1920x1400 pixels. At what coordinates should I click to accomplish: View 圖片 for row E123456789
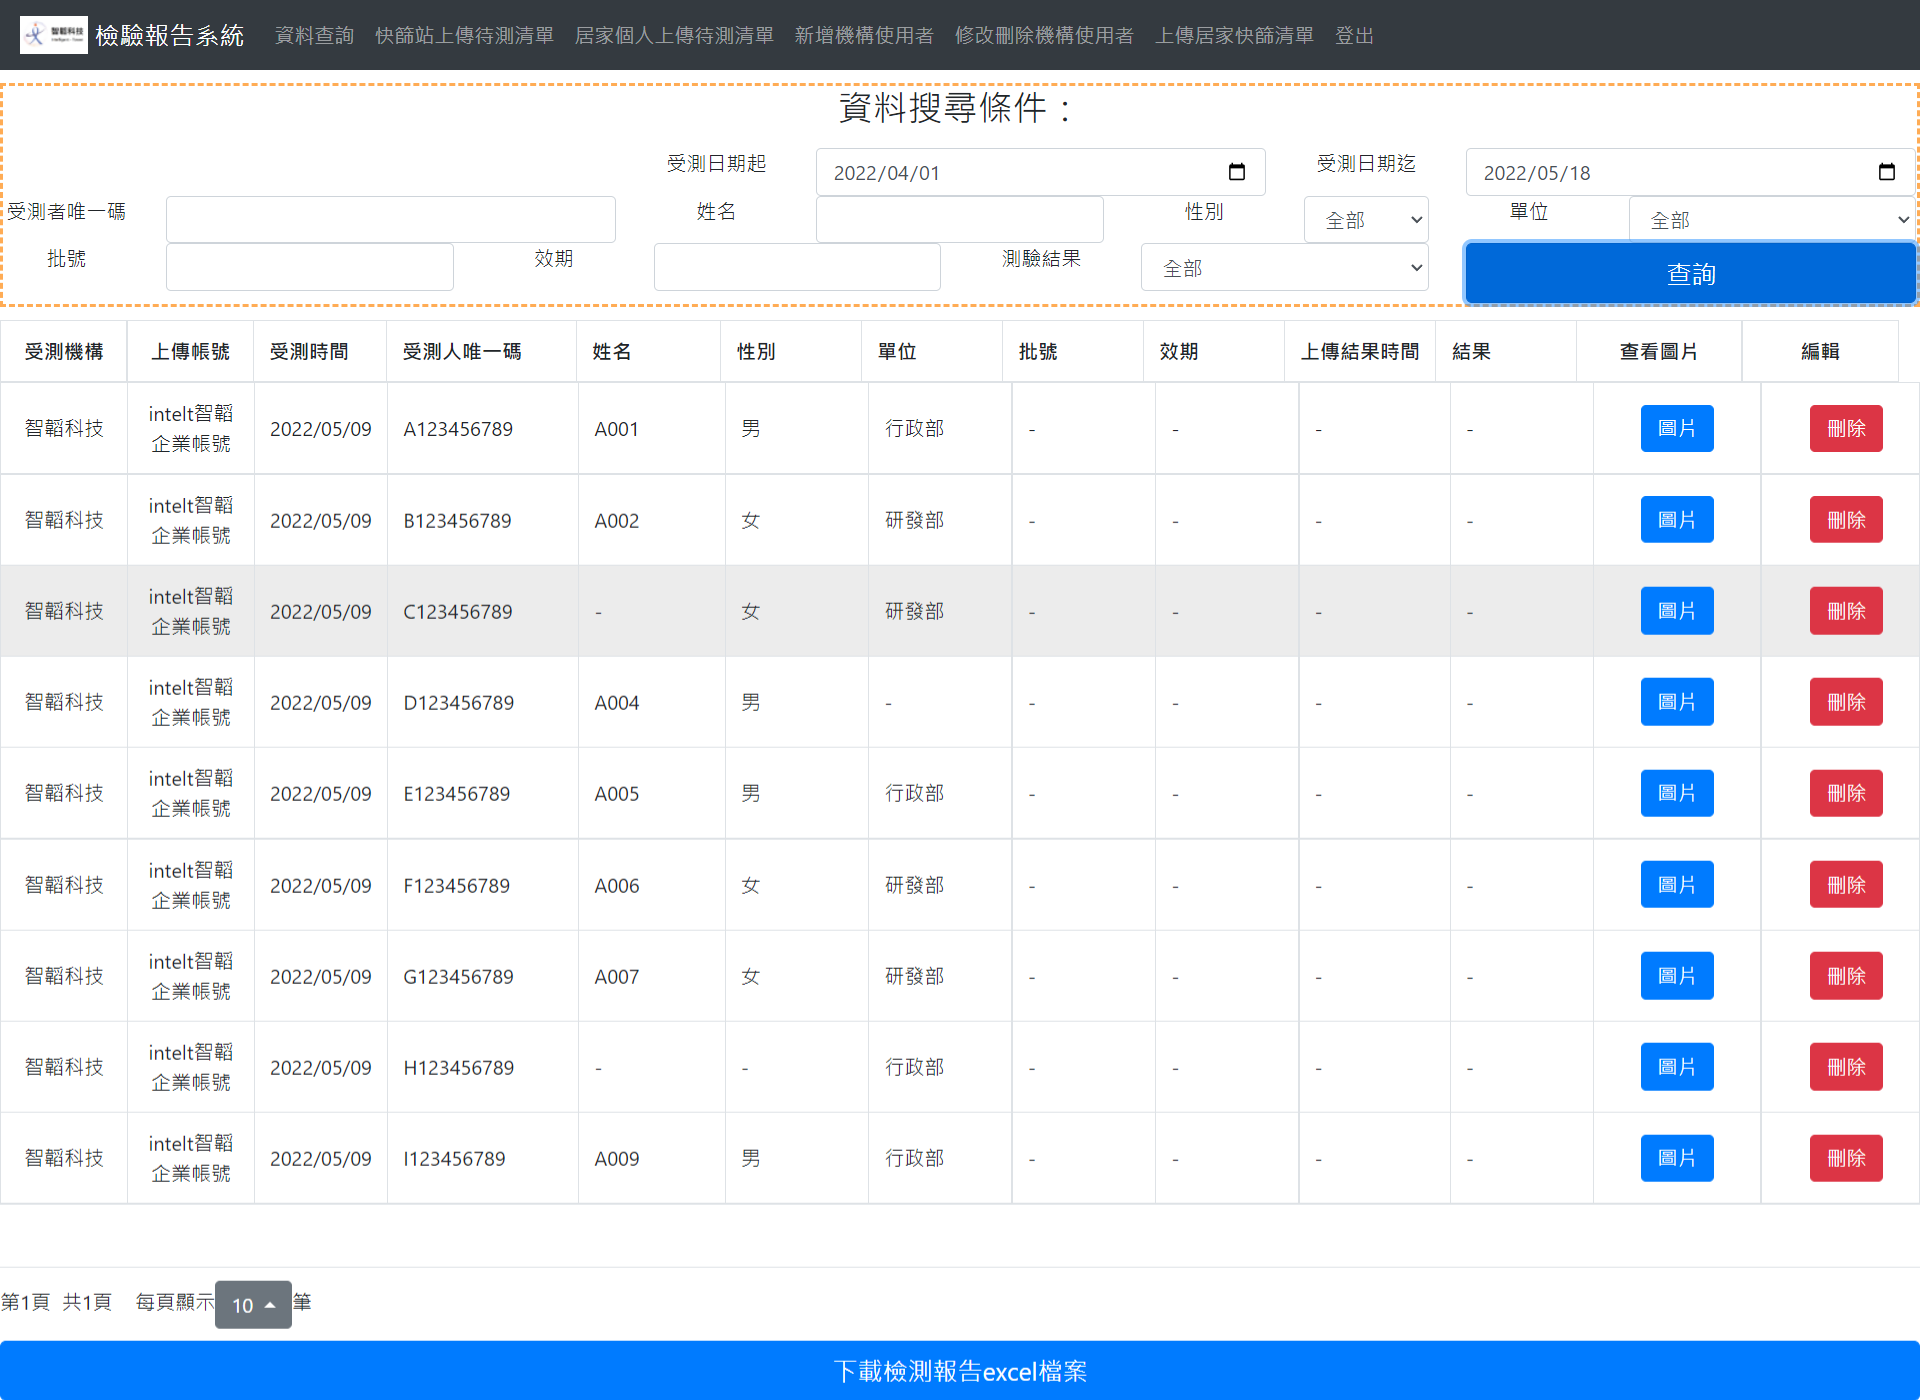coord(1677,793)
